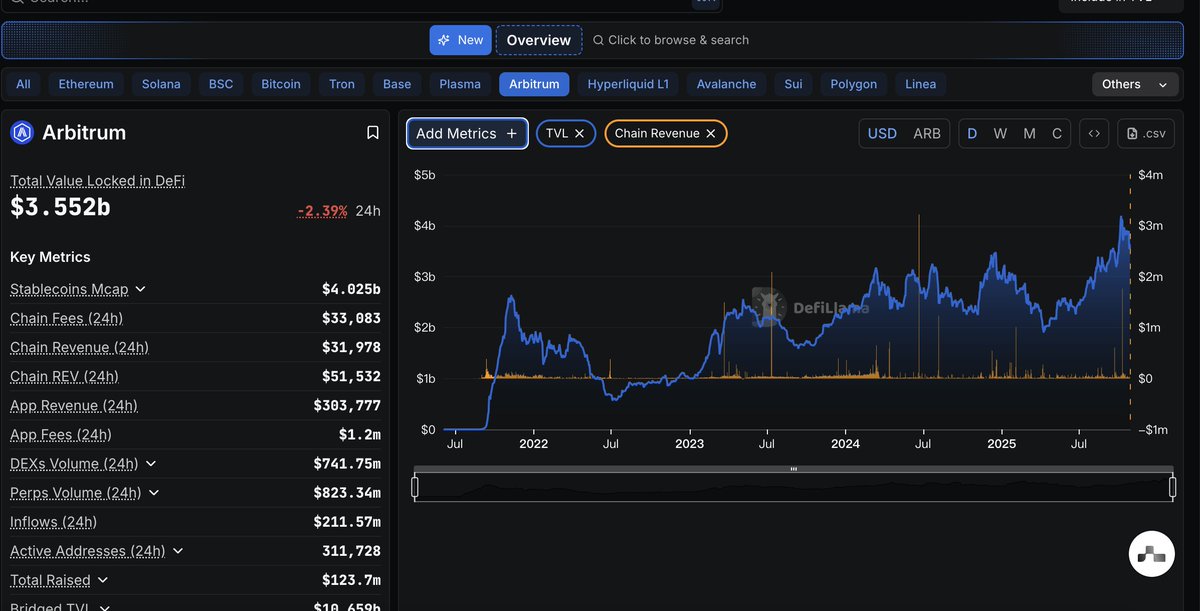Screen dimensions: 1200x611
Task: Click the browse & search input field
Action: [x=678, y=40]
